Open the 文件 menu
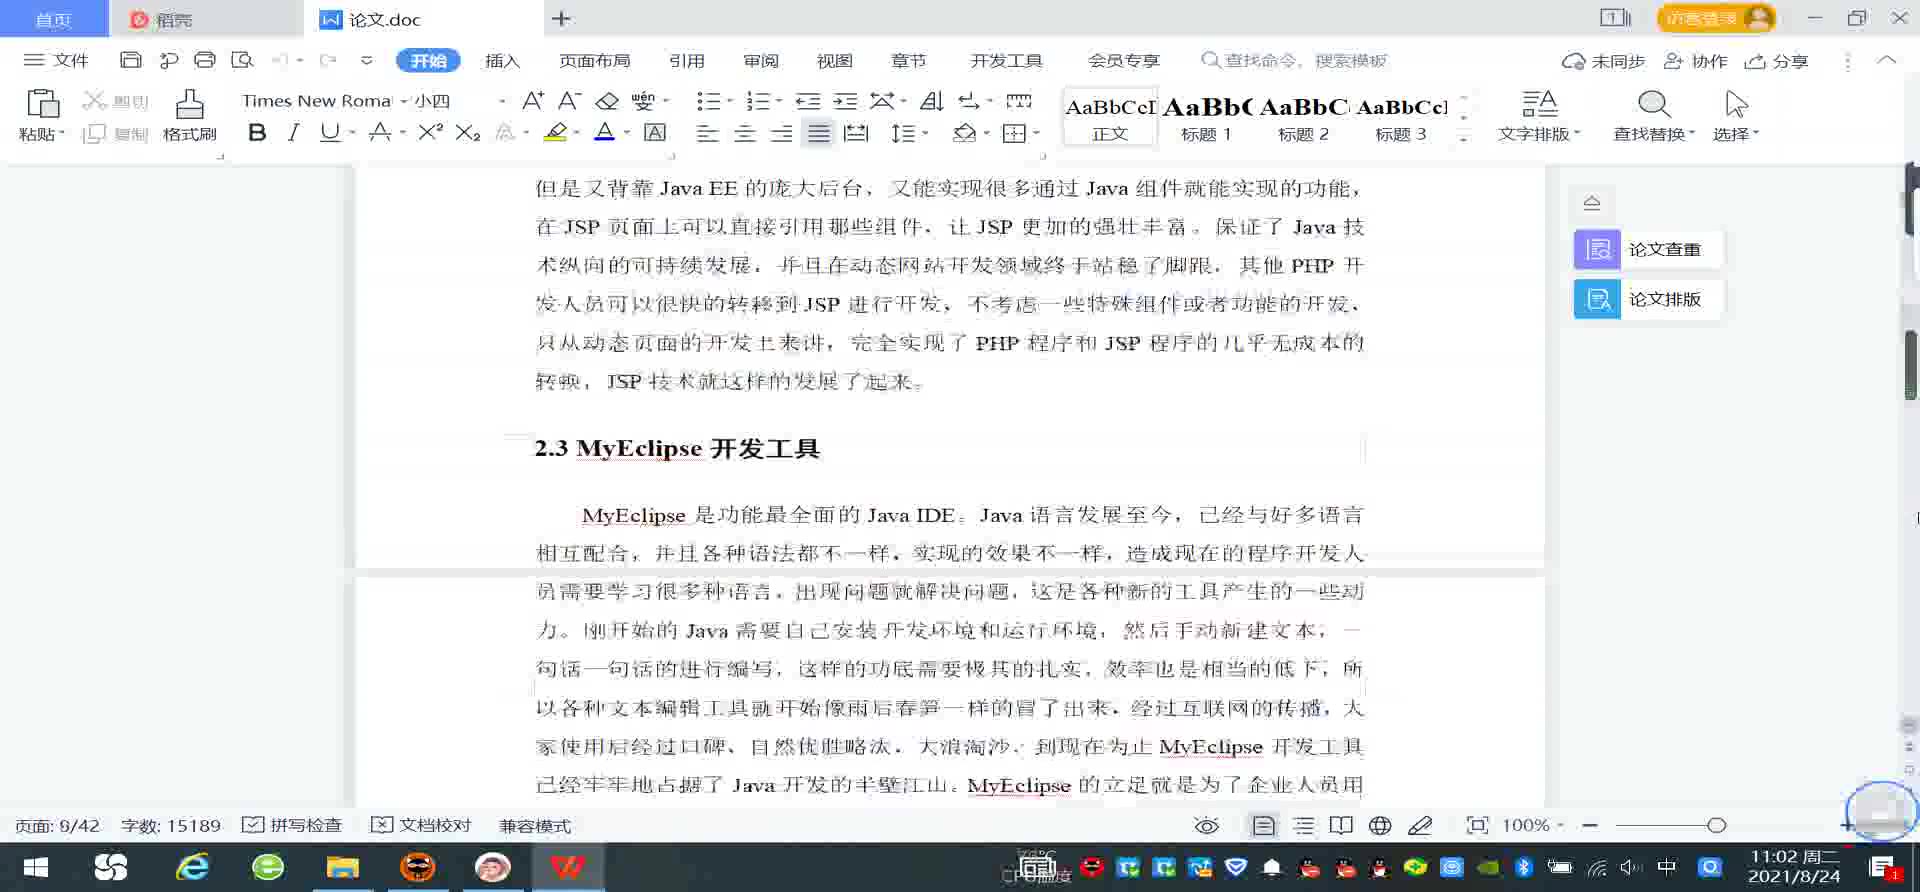The width and height of the screenshot is (1920, 892). pyautogui.click(x=57, y=60)
